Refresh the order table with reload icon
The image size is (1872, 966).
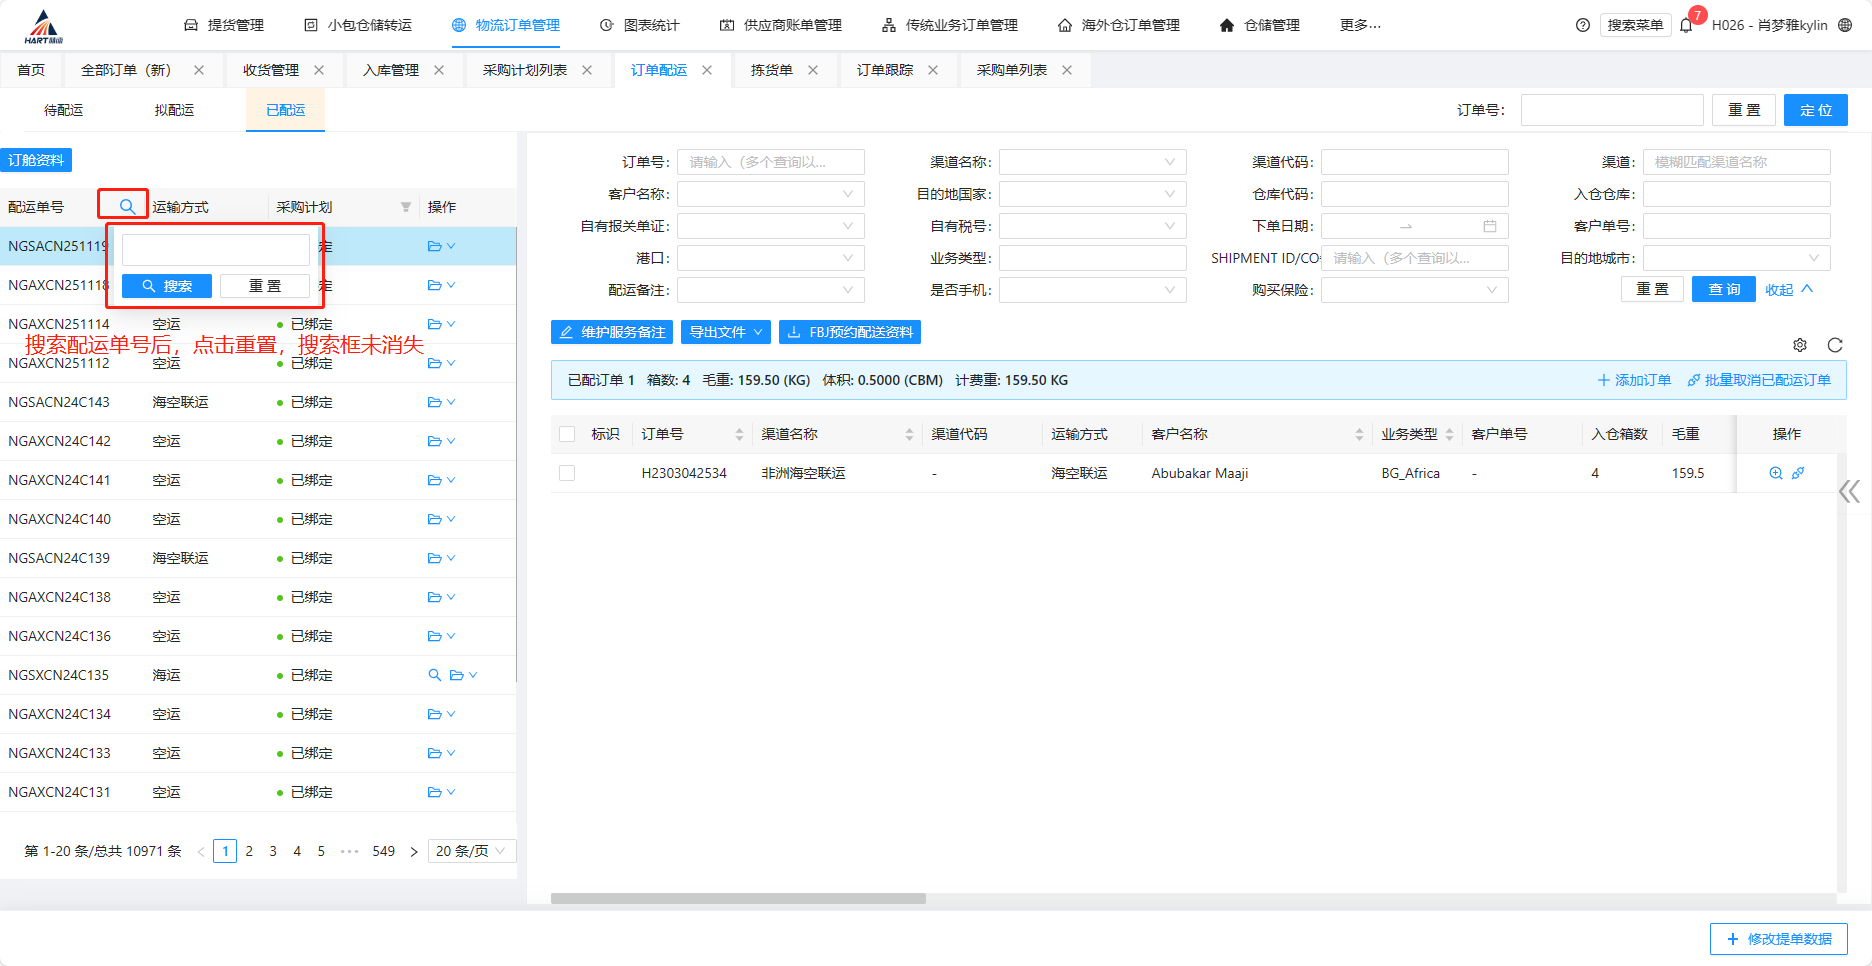tap(1835, 345)
